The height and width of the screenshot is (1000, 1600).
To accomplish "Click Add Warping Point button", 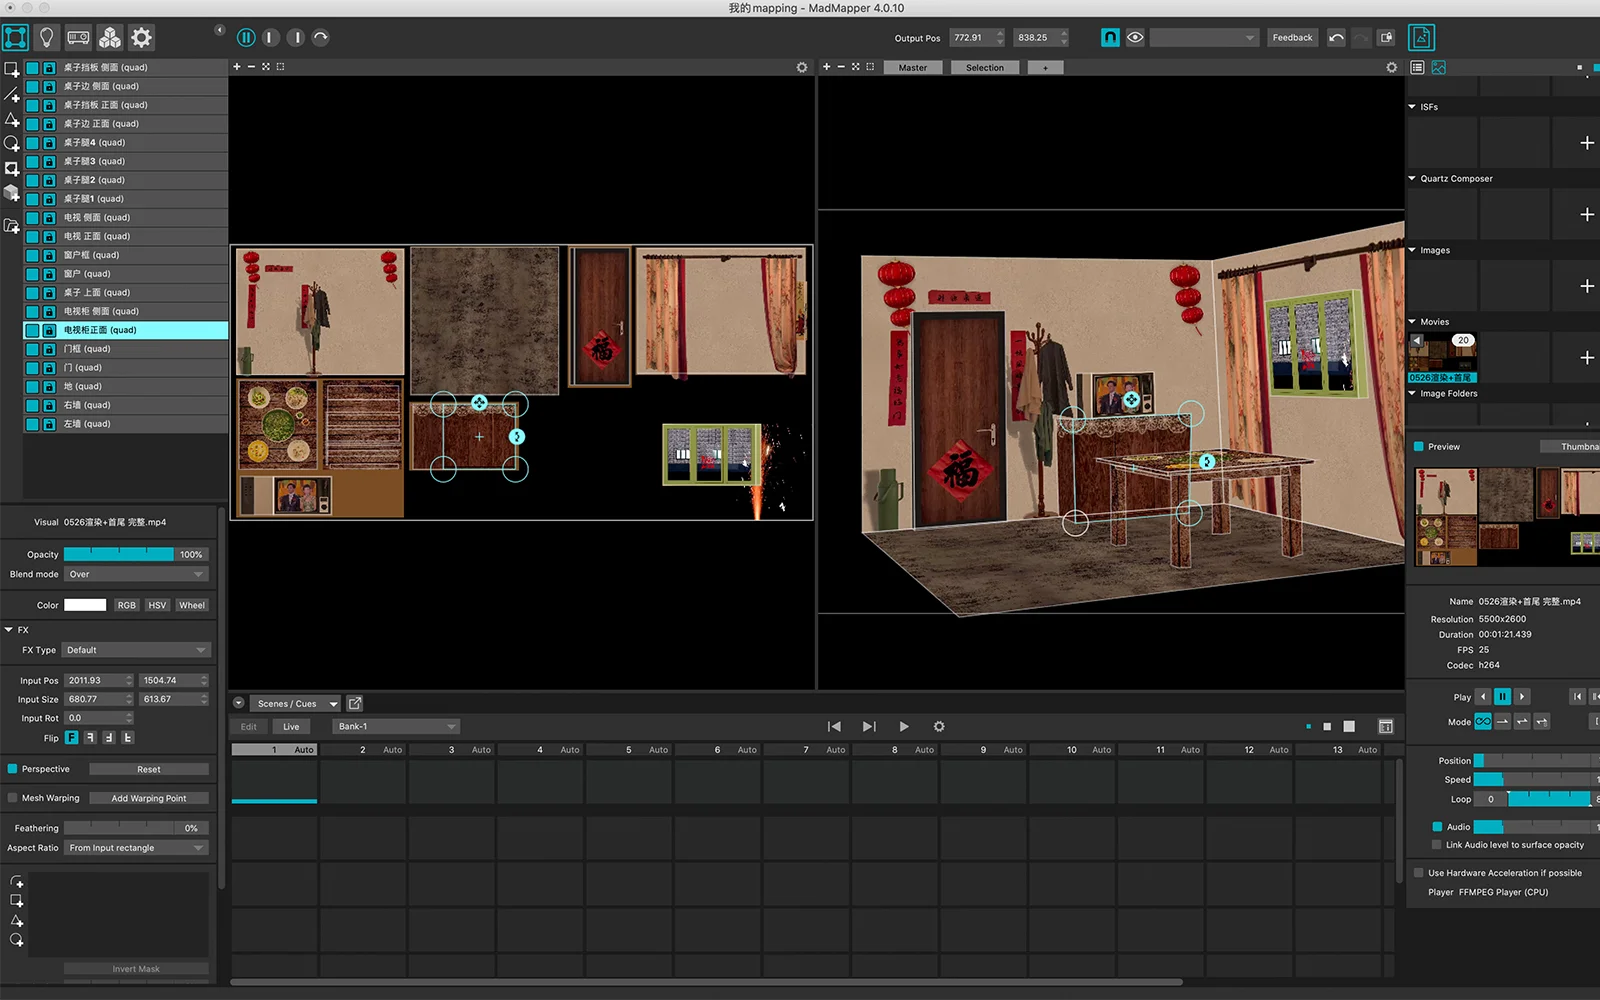I will (x=149, y=798).
